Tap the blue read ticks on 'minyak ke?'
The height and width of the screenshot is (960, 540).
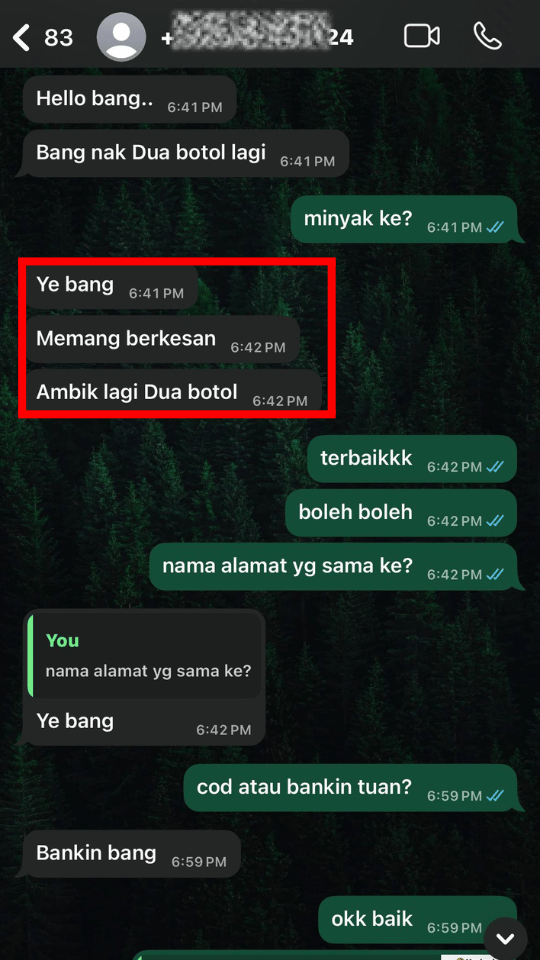point(495,228)
